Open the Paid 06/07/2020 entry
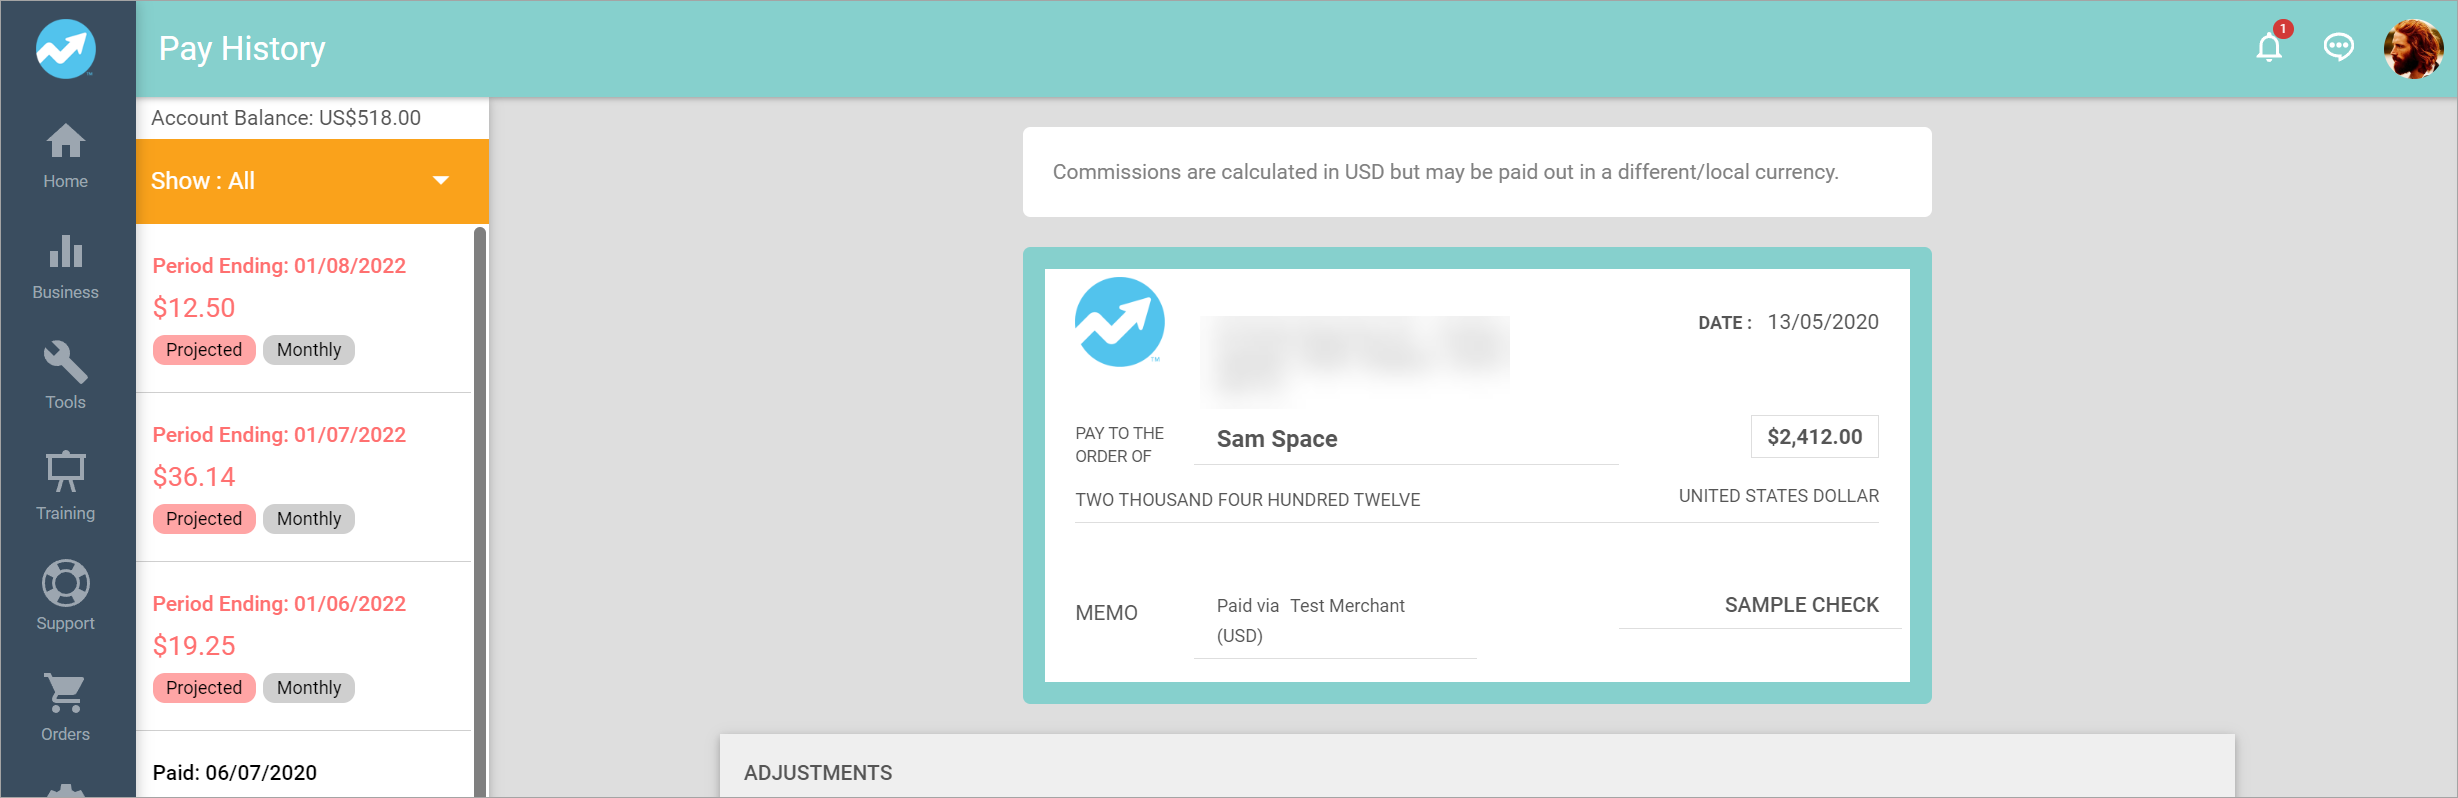The width and height of the screenshot is (2458, 798). [x=235, y=772]
